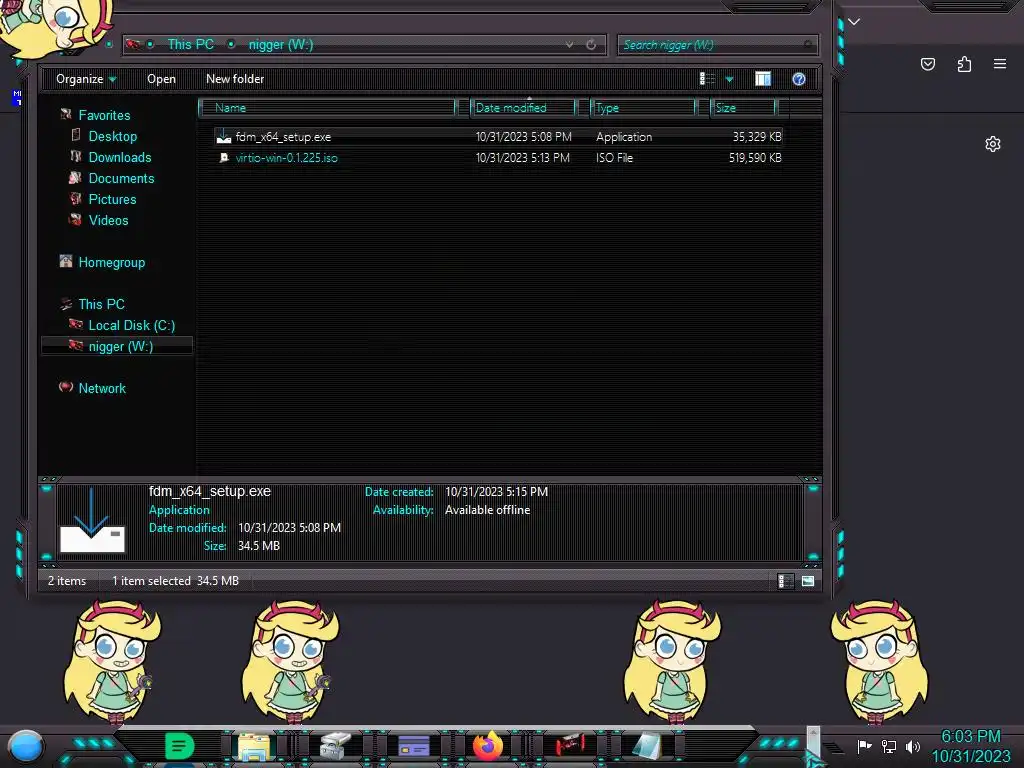1024x768 pixels.
Task: Open Action Center flag in system tray
Action: point(864,746)
